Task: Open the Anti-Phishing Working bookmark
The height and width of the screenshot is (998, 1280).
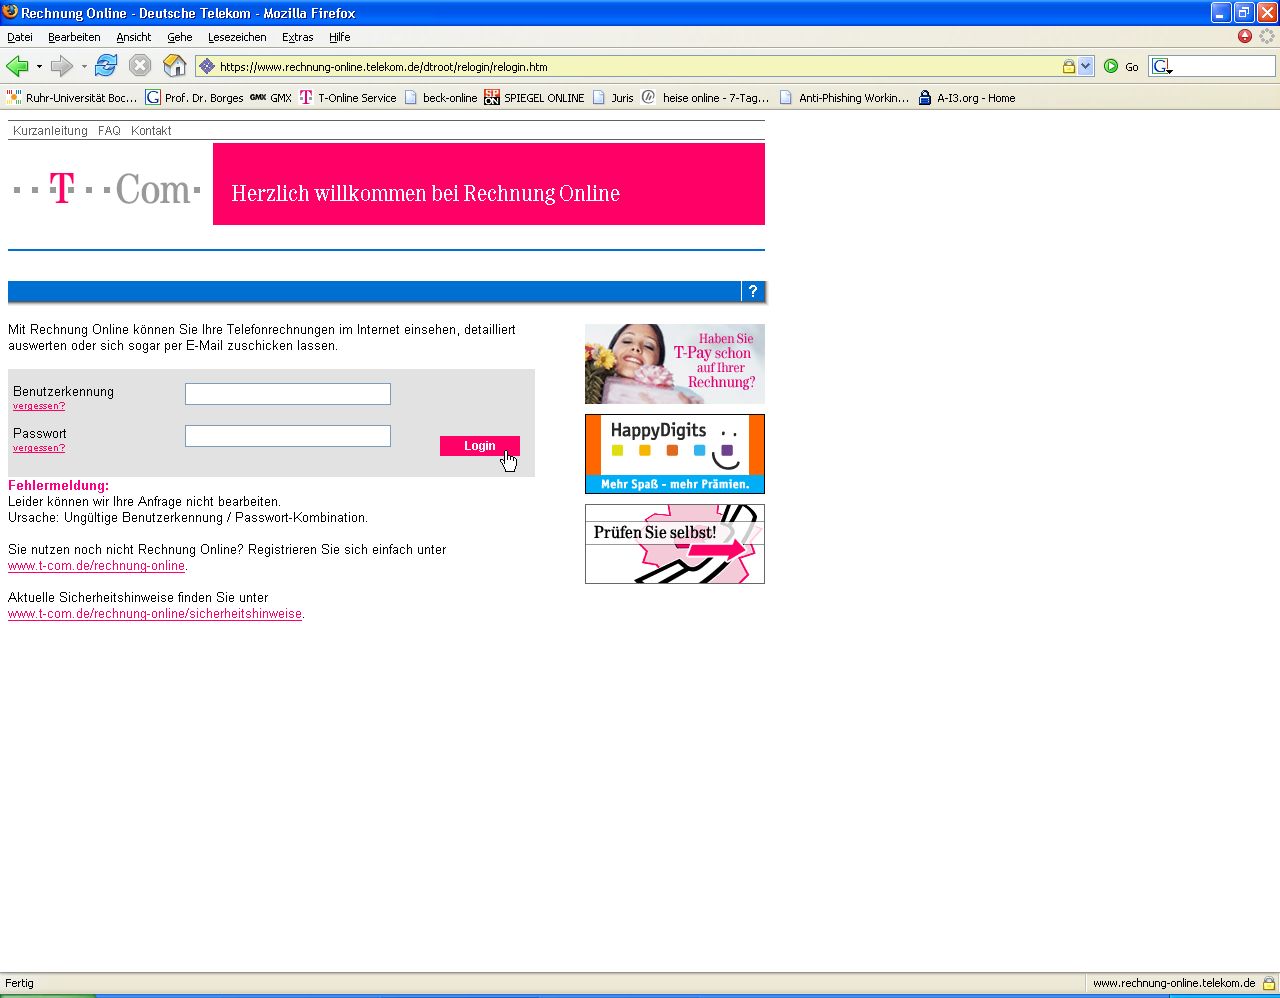Action: tap(845, 98)
